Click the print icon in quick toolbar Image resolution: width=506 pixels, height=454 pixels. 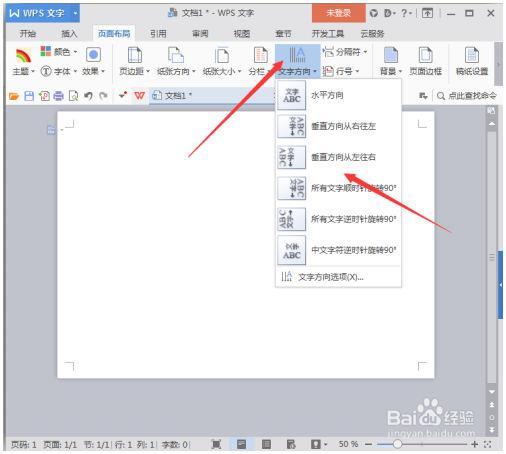(59, 96)
